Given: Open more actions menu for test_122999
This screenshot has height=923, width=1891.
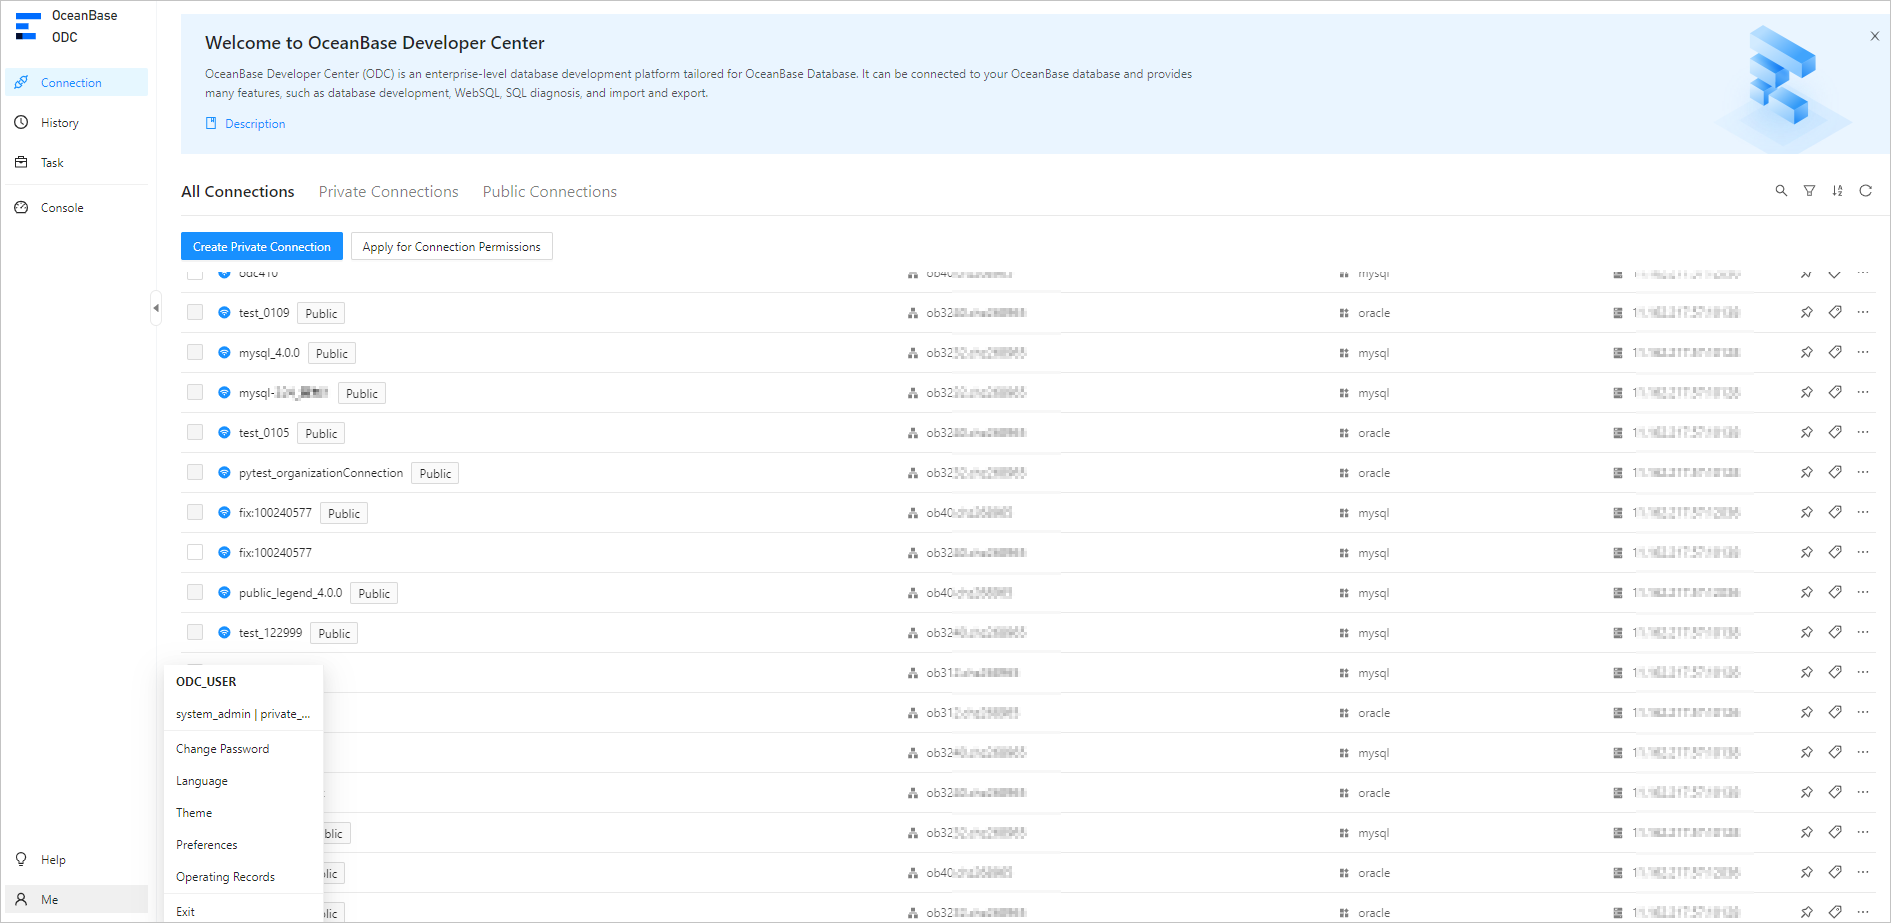Looking at the screenshot, I should pyautogui.click(x=1863, y=633).
